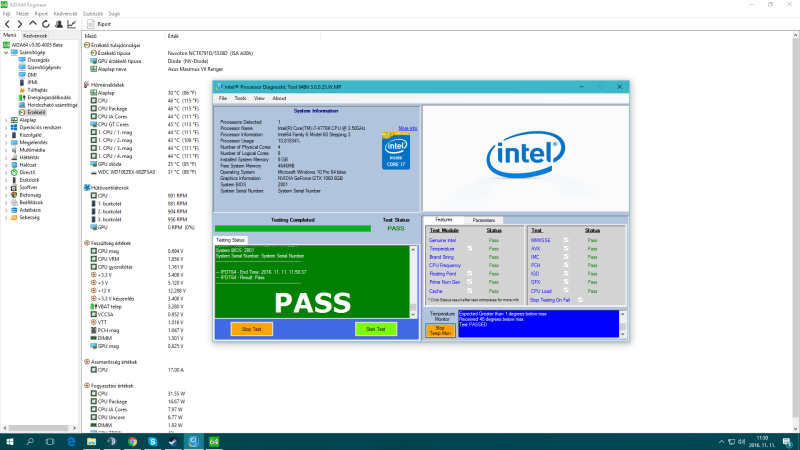The height and width of the screenshot is (450, 800).
Task: Go forward with AIDA64 toolbar forward arrow
Action: (20, 24)
